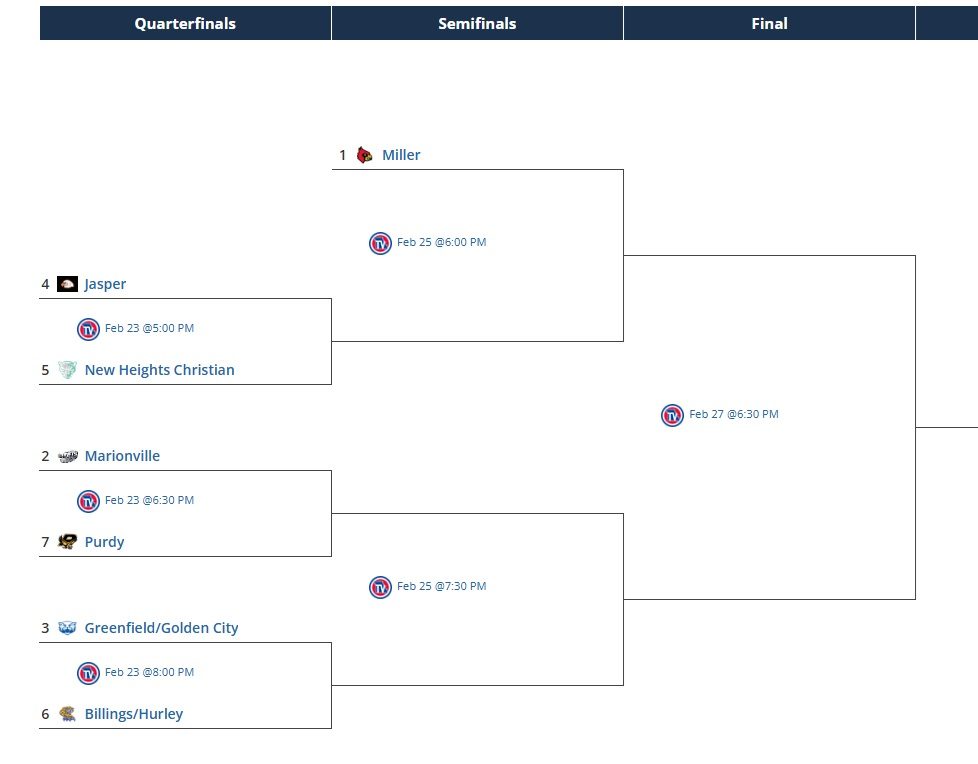Open the Marionville team link

point(122,456)
